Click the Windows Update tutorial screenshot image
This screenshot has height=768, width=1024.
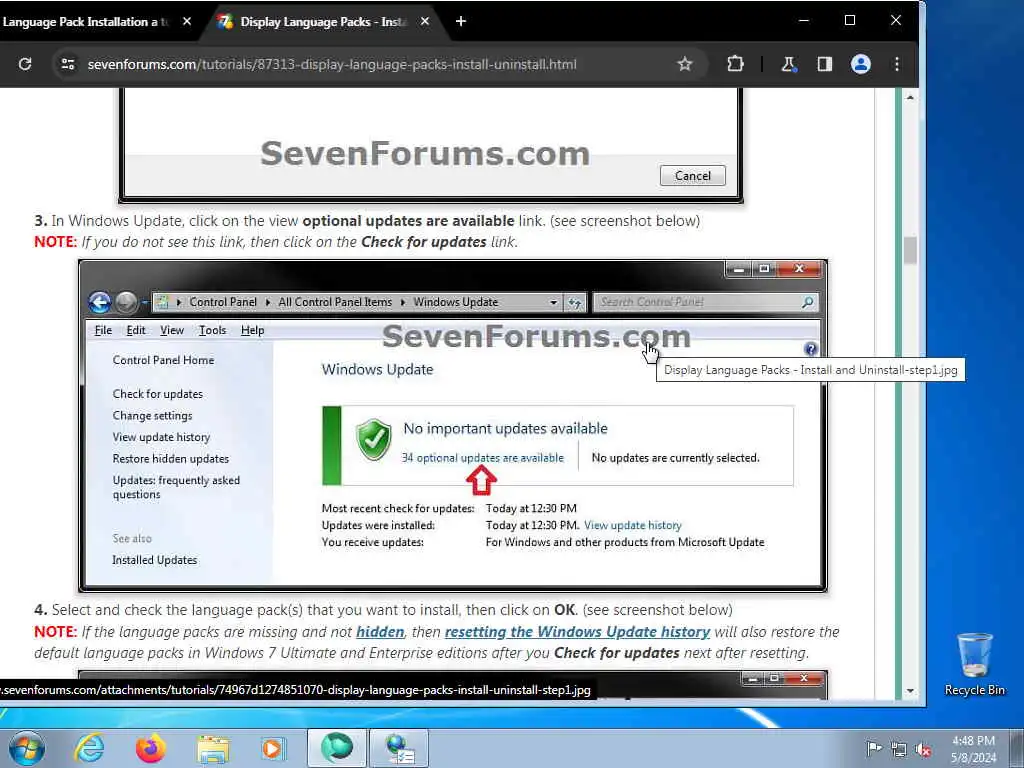click(453, 426)
